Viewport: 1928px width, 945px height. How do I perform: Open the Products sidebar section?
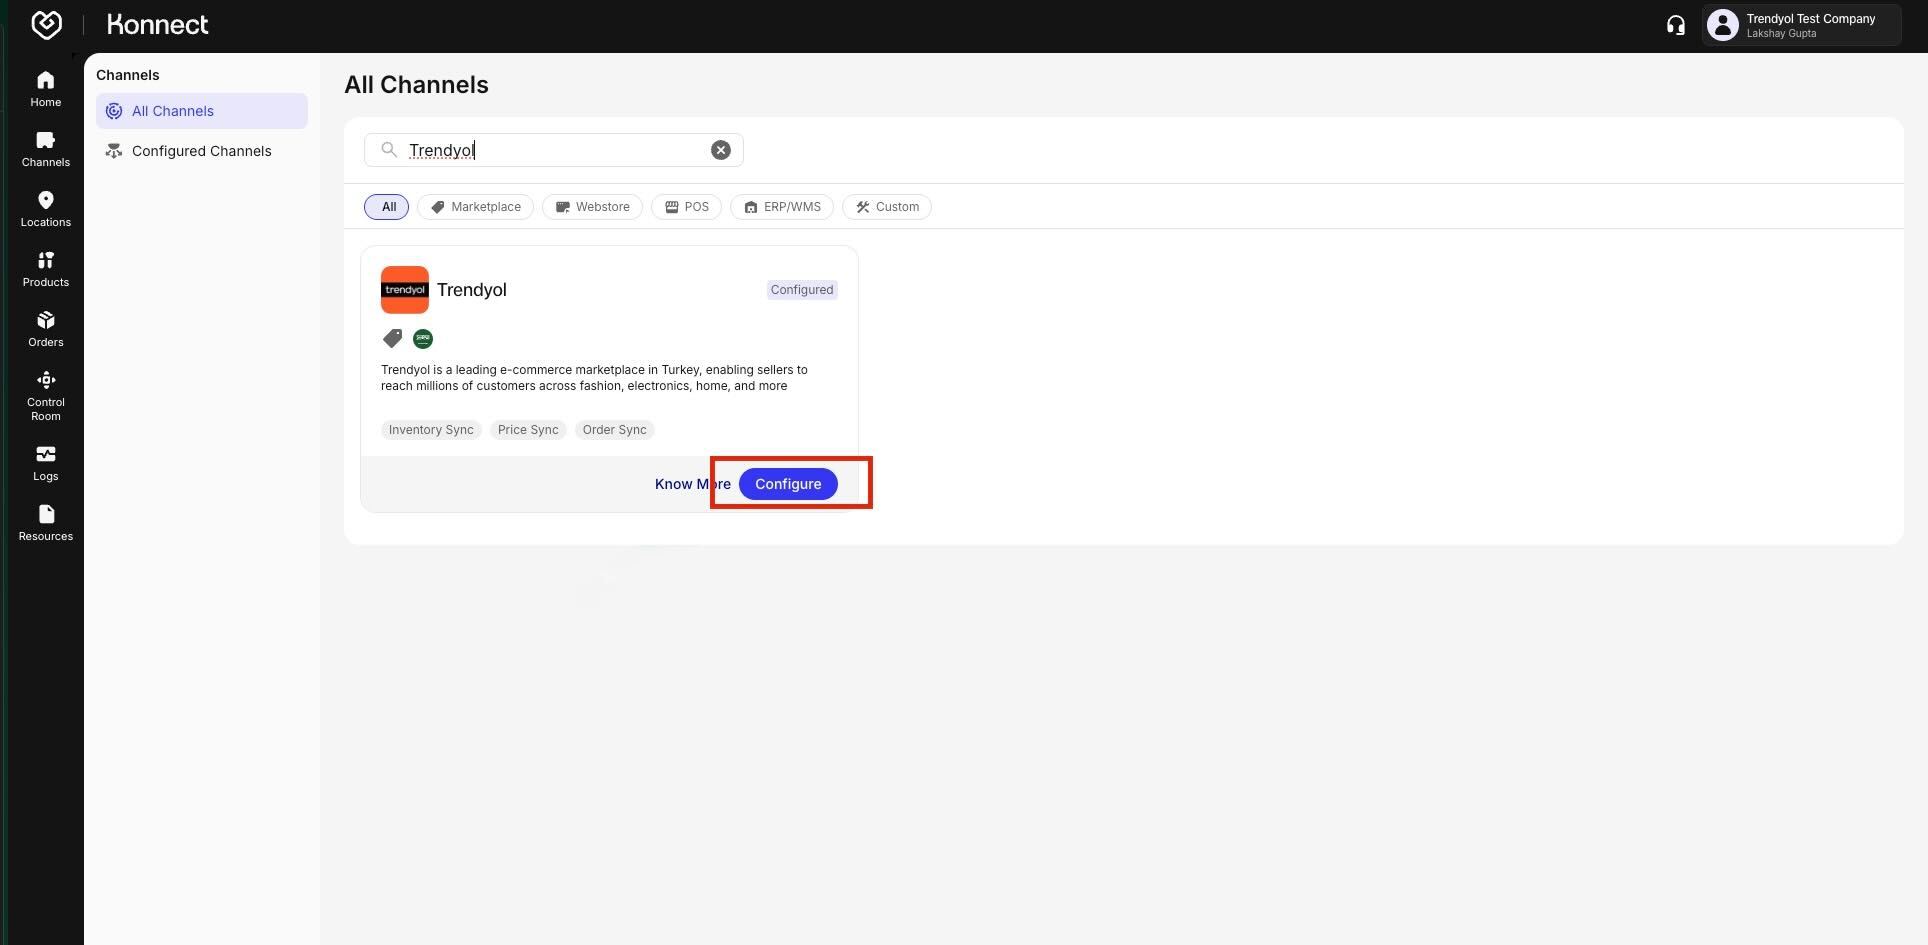click(46, 269)
